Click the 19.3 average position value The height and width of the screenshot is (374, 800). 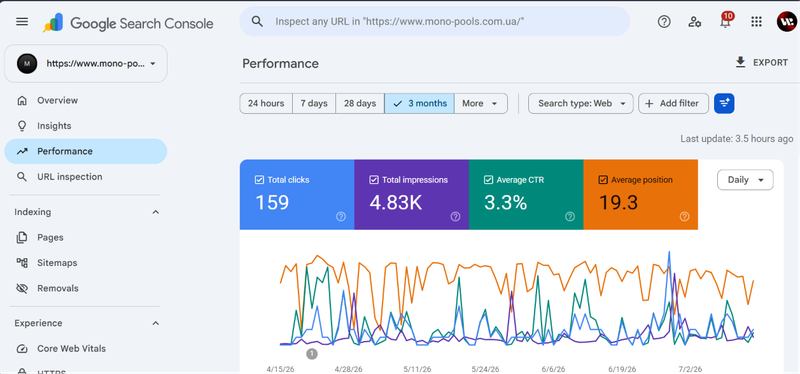coord(618,203)
